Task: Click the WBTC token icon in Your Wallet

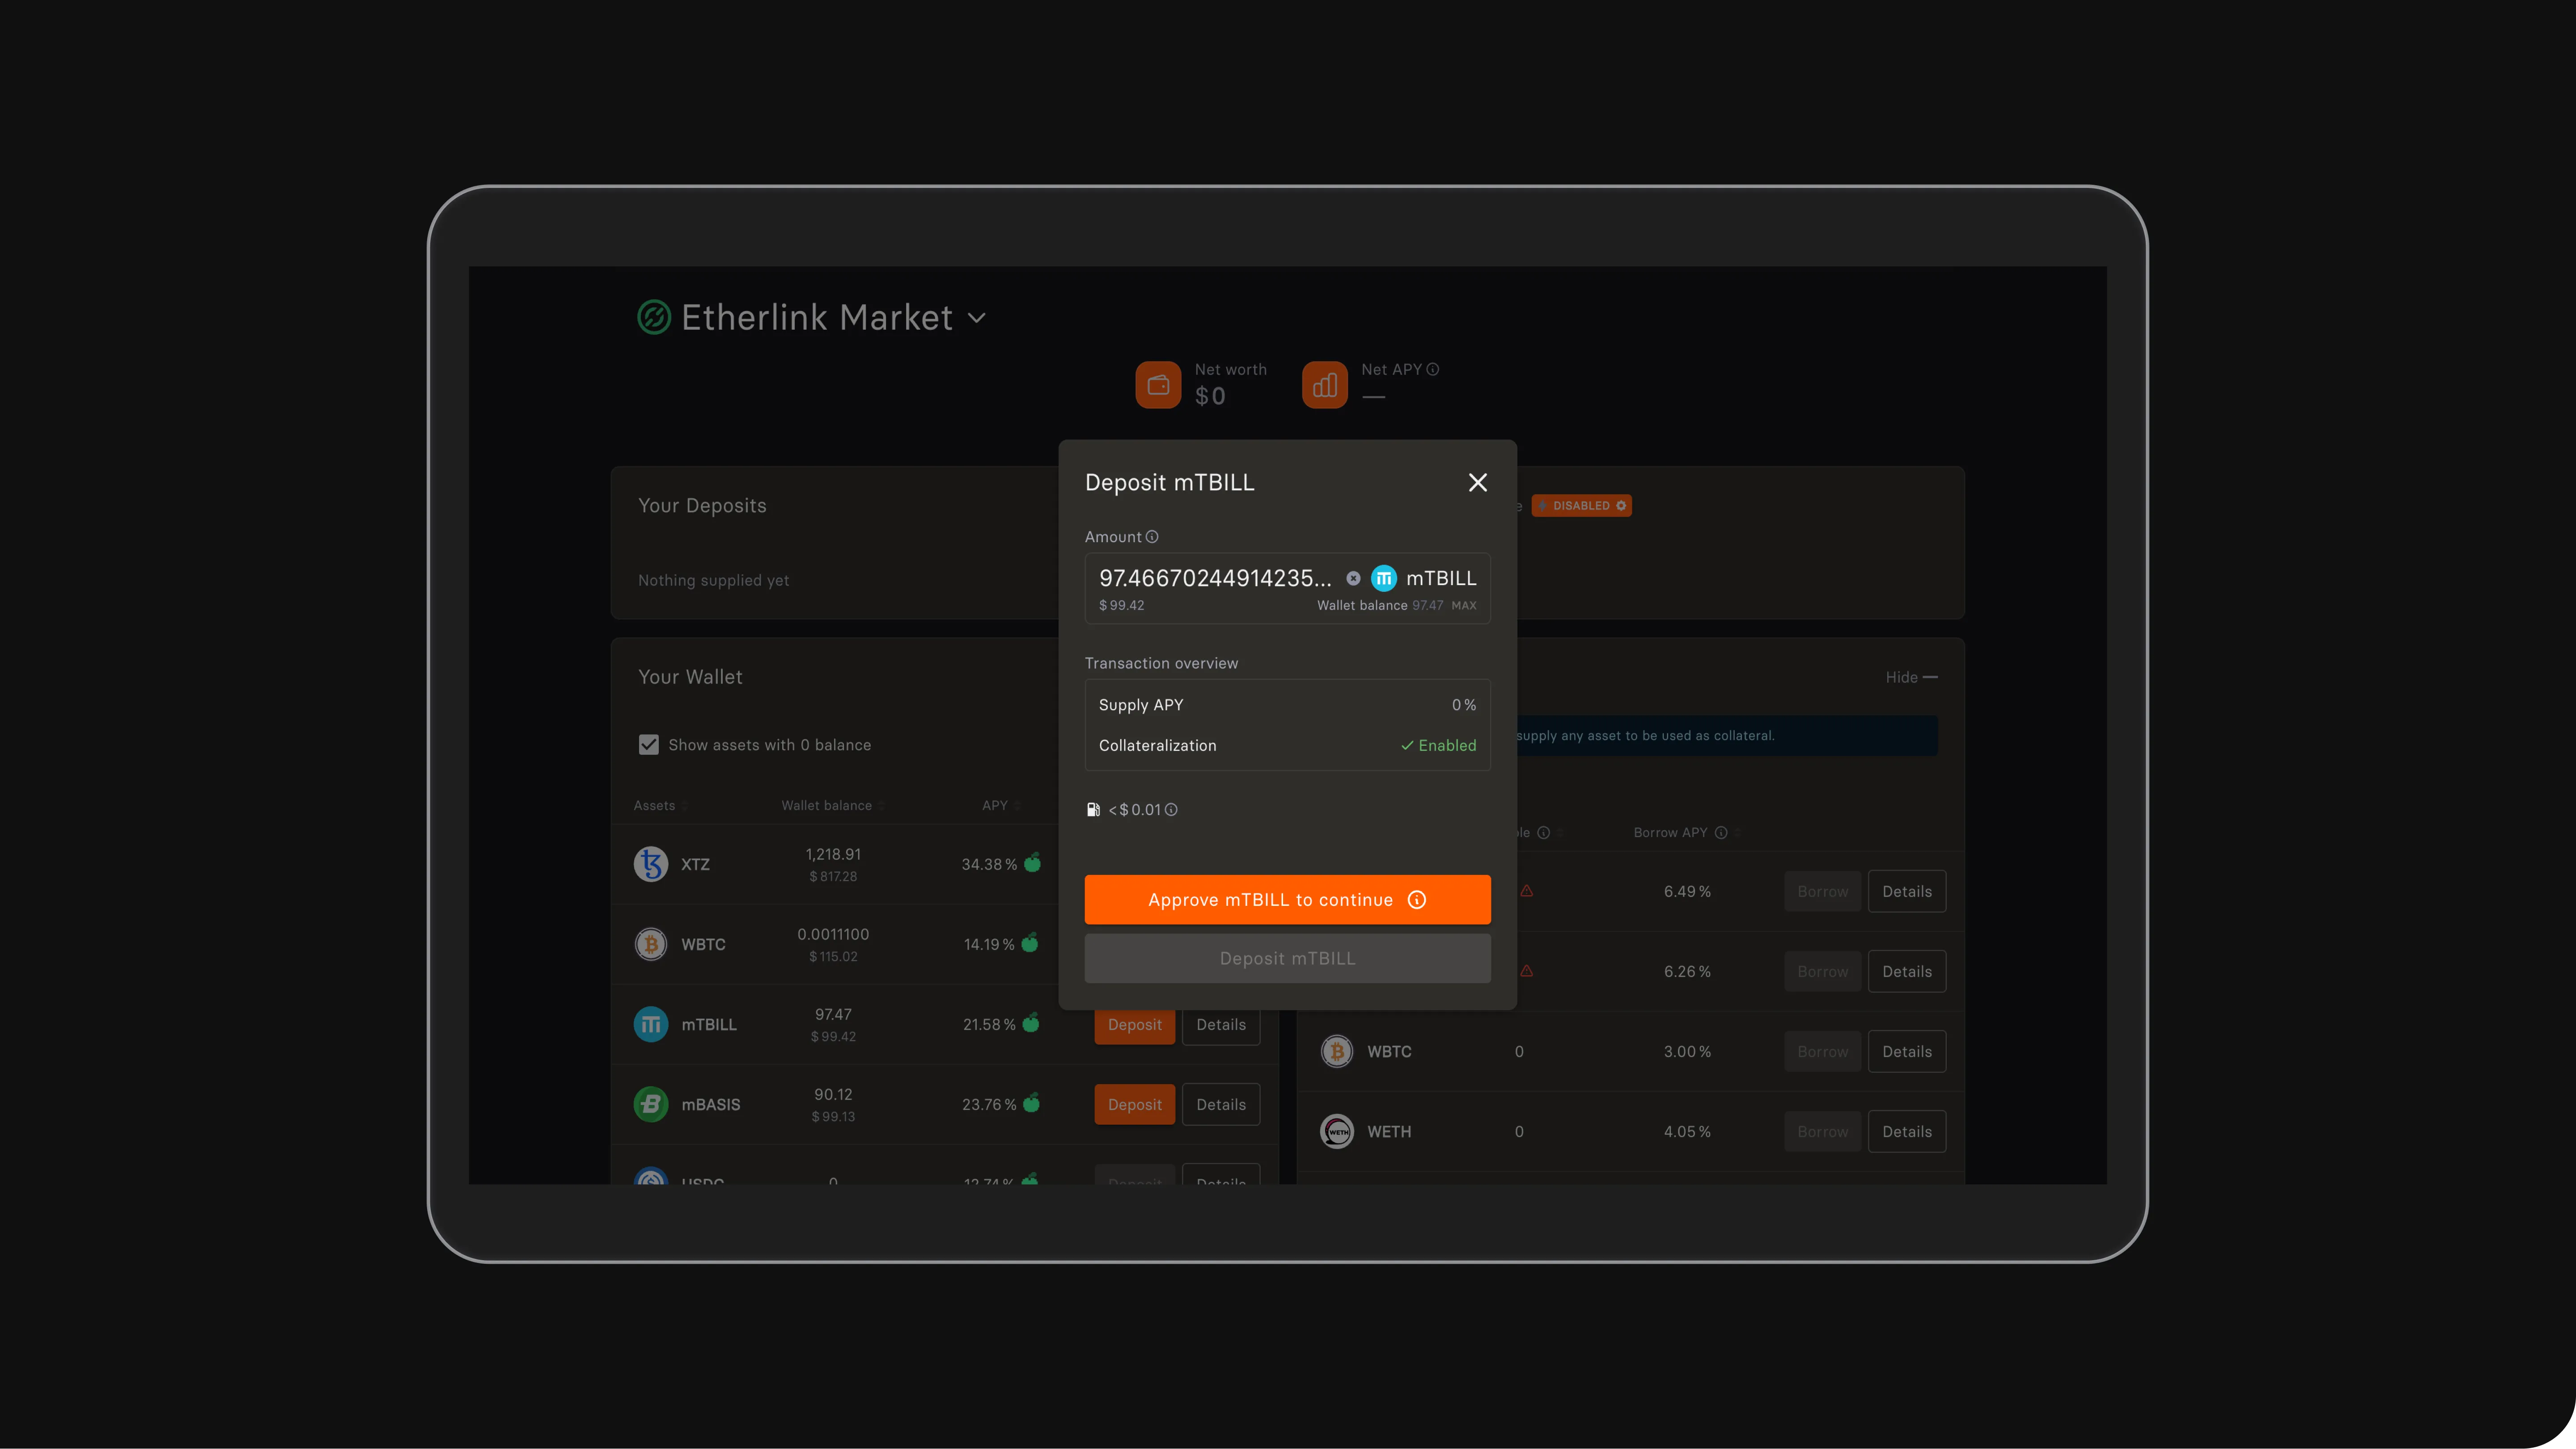Action: 651,944
